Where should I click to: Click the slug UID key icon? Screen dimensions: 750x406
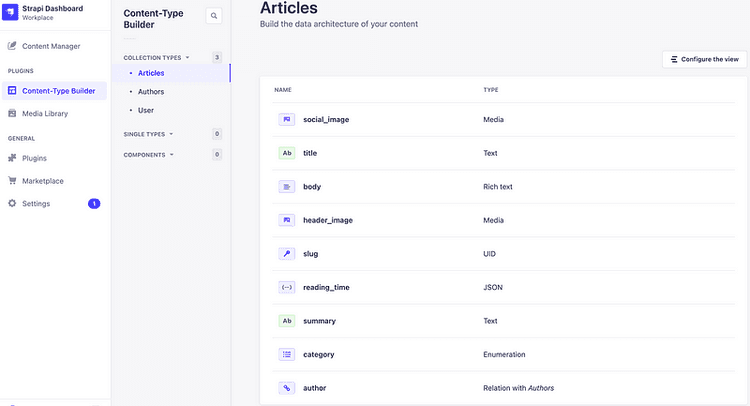tap(286, 254)
